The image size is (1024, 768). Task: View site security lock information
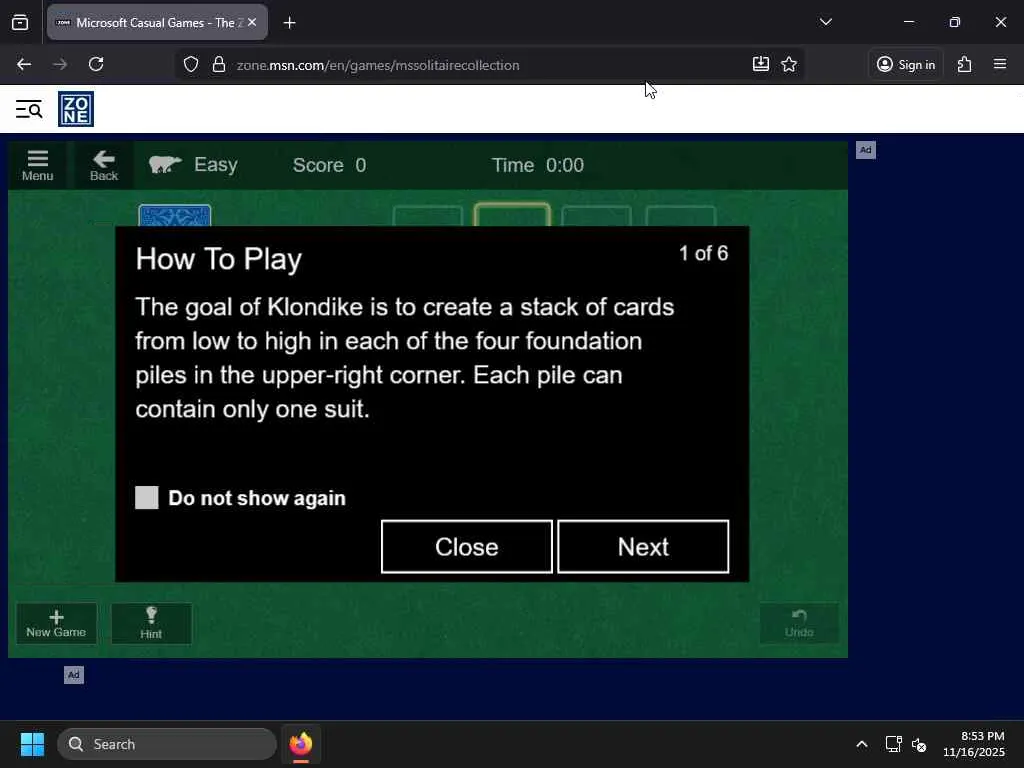(x=219, y=65)
